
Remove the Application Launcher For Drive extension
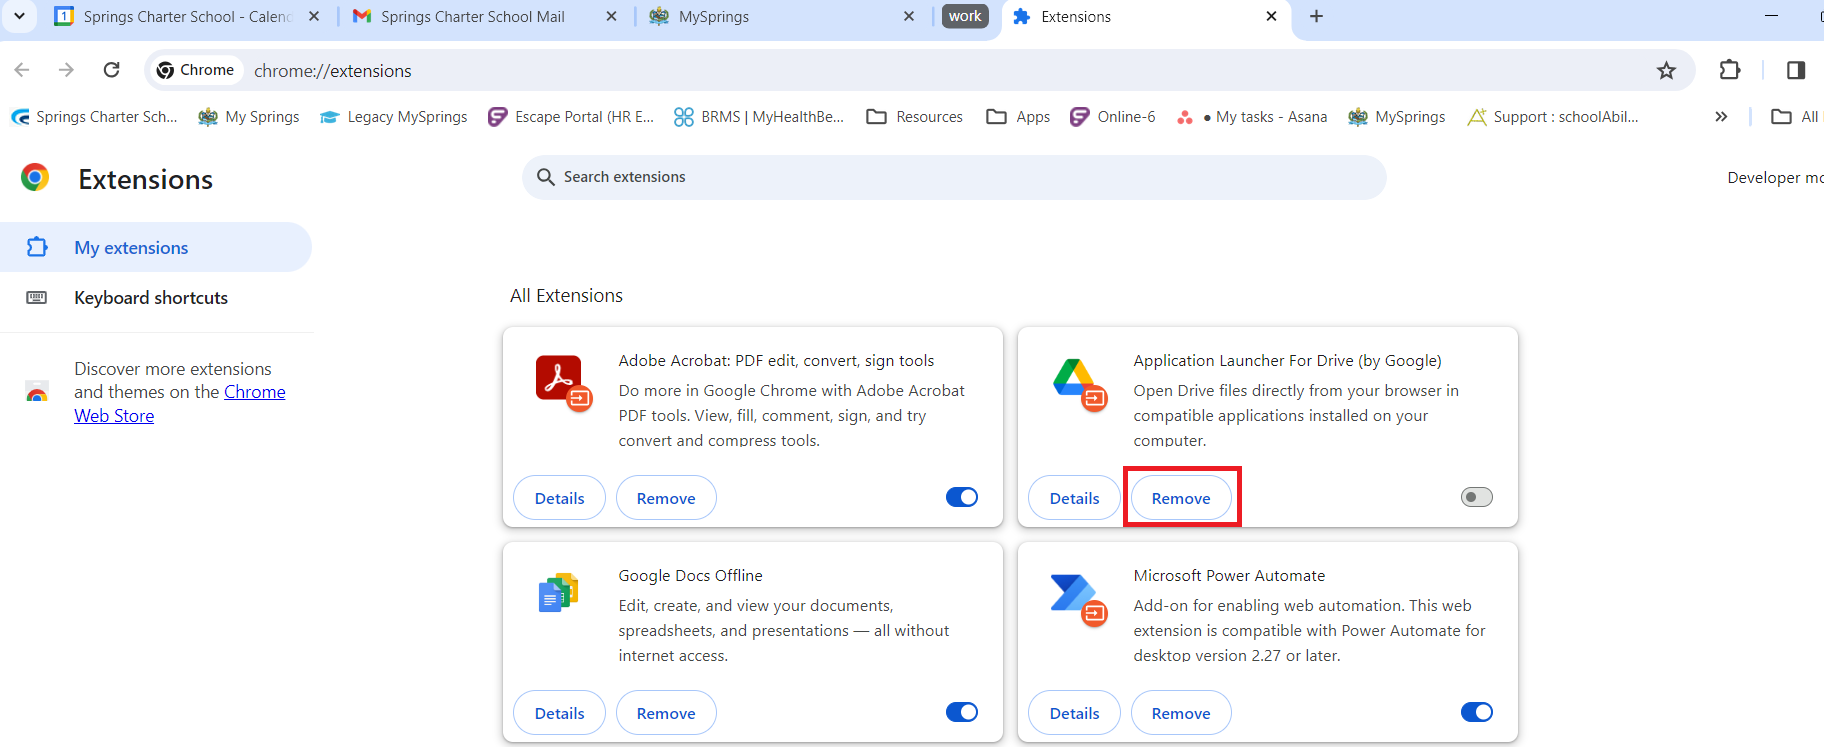pos(1181,498)
